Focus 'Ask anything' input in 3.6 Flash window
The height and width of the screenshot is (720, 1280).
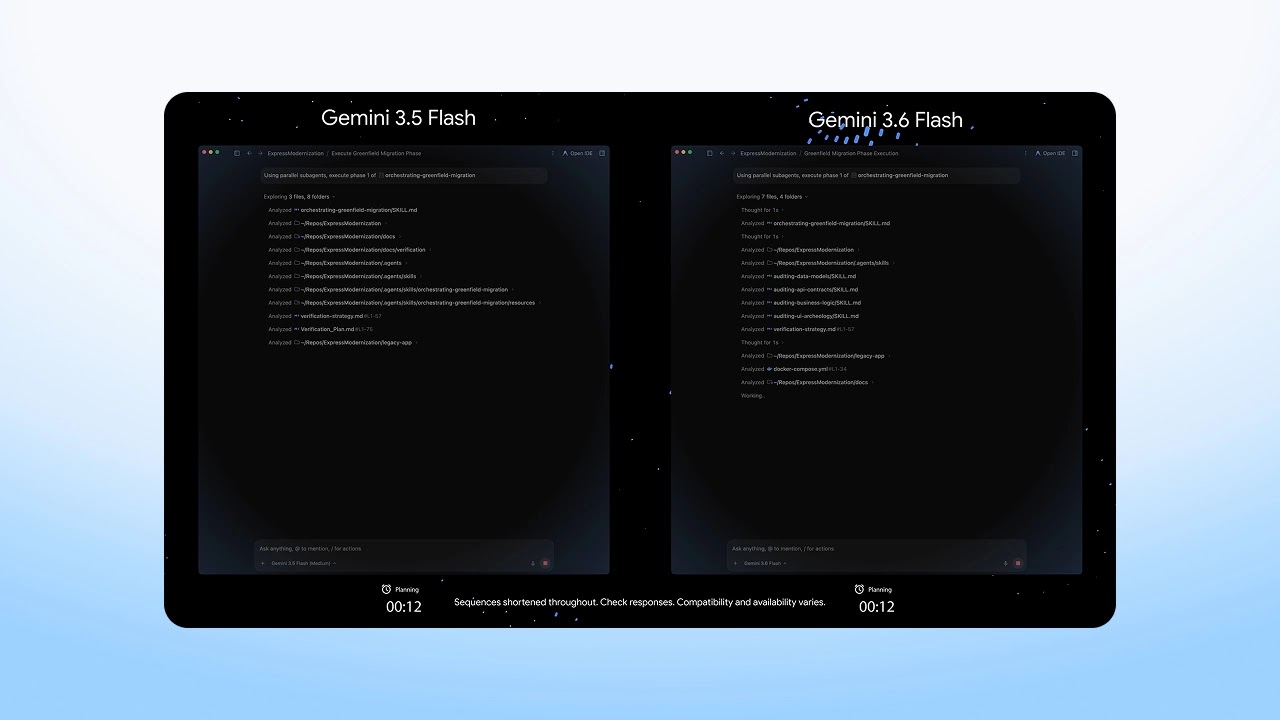[x=877, y=548]
